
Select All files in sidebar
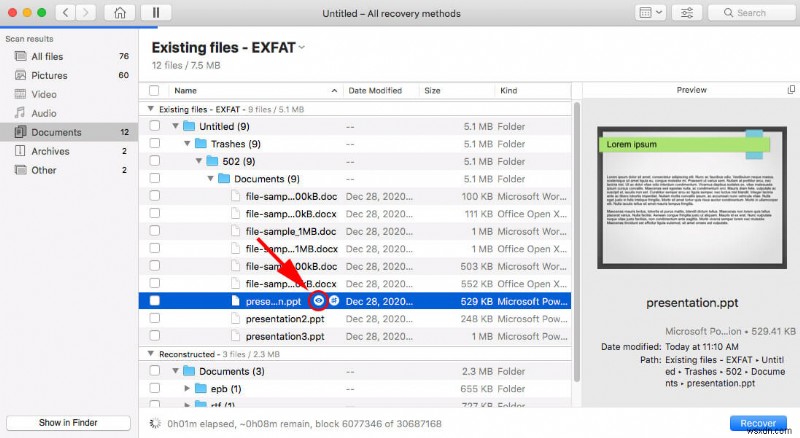pos(69,56)
